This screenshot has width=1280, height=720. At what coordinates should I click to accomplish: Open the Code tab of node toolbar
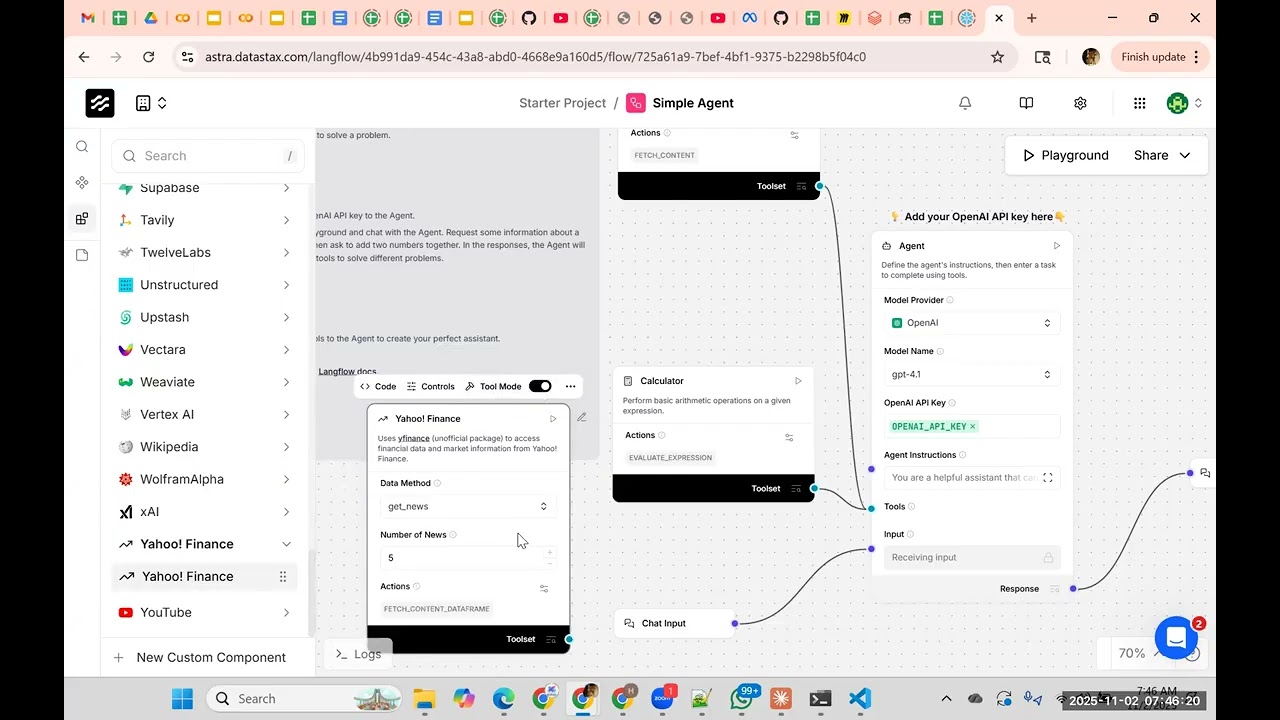click(379, 386)
